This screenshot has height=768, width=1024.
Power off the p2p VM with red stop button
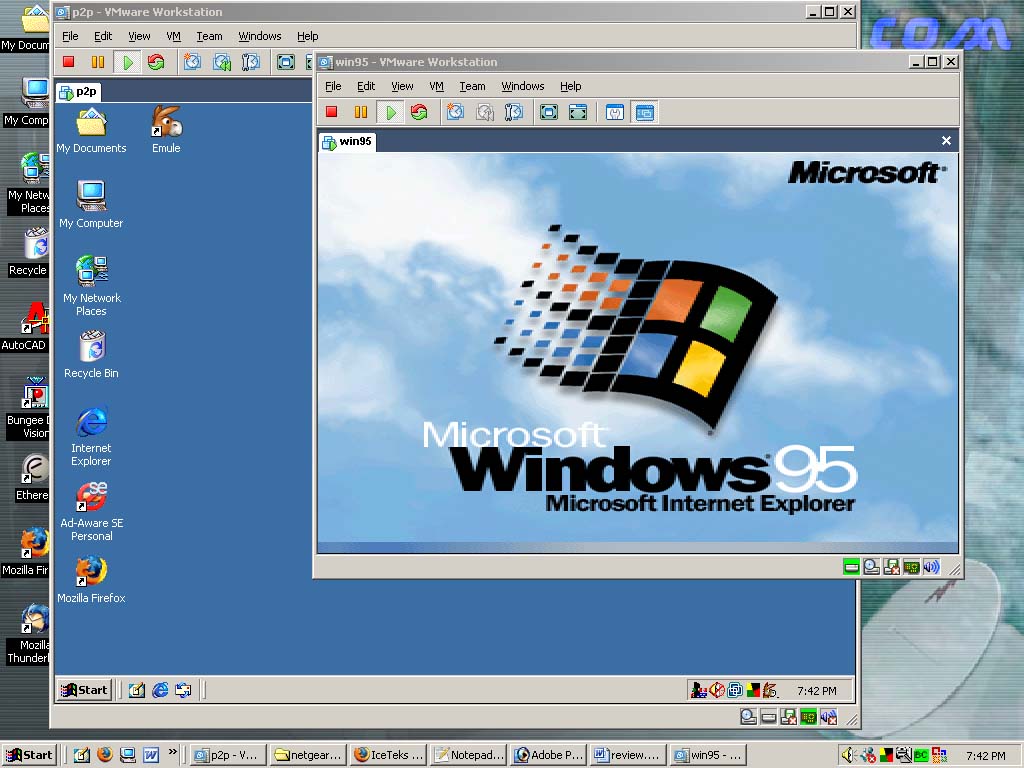[69, 62]
